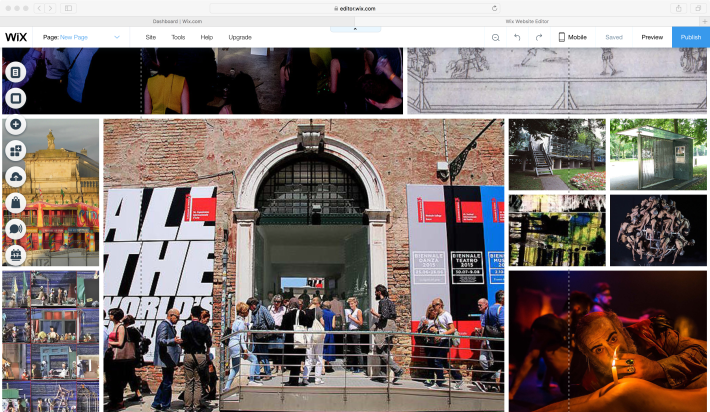Open the Help menu
Viewport: 710px width, 412px height.
(207, 37)
